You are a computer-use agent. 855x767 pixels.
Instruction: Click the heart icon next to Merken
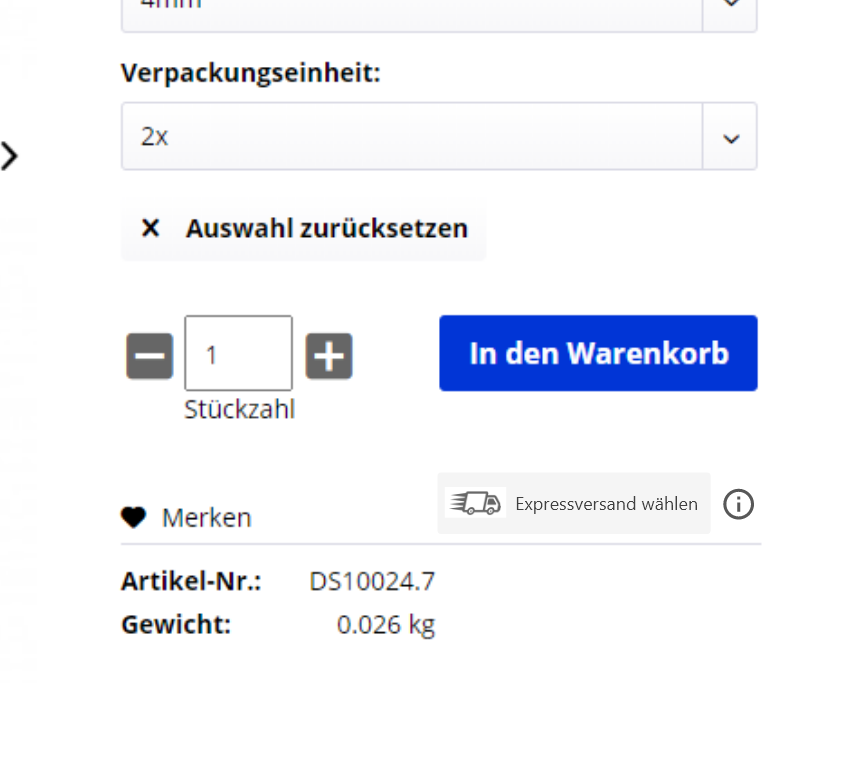tap(134, 517)
